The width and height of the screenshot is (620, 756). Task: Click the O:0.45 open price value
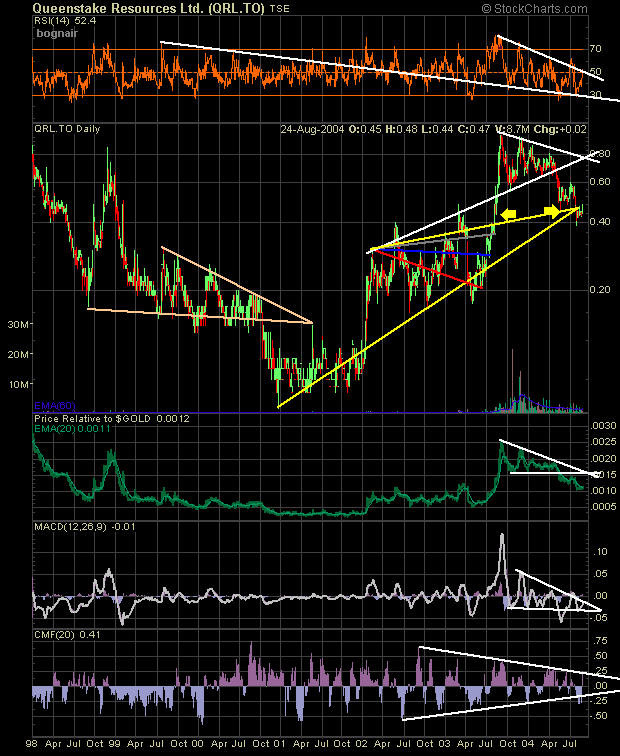pos(365,129)
